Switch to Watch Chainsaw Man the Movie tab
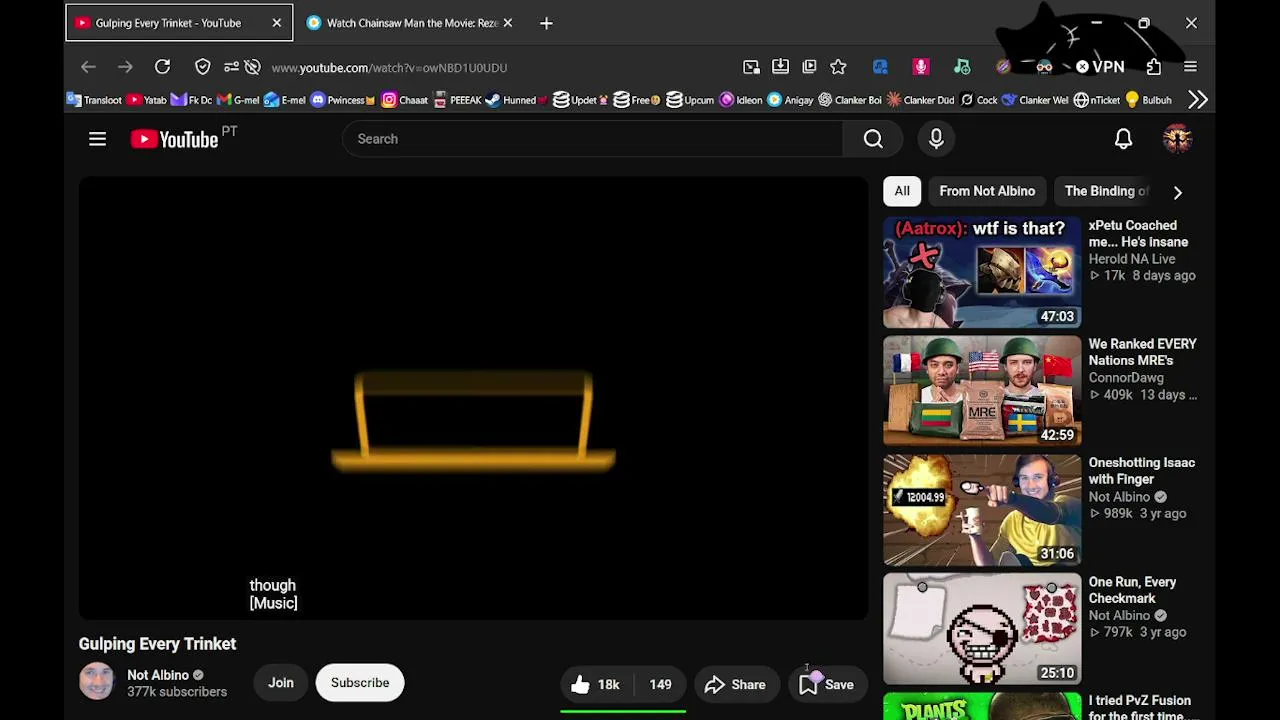 tap(410, 23)
